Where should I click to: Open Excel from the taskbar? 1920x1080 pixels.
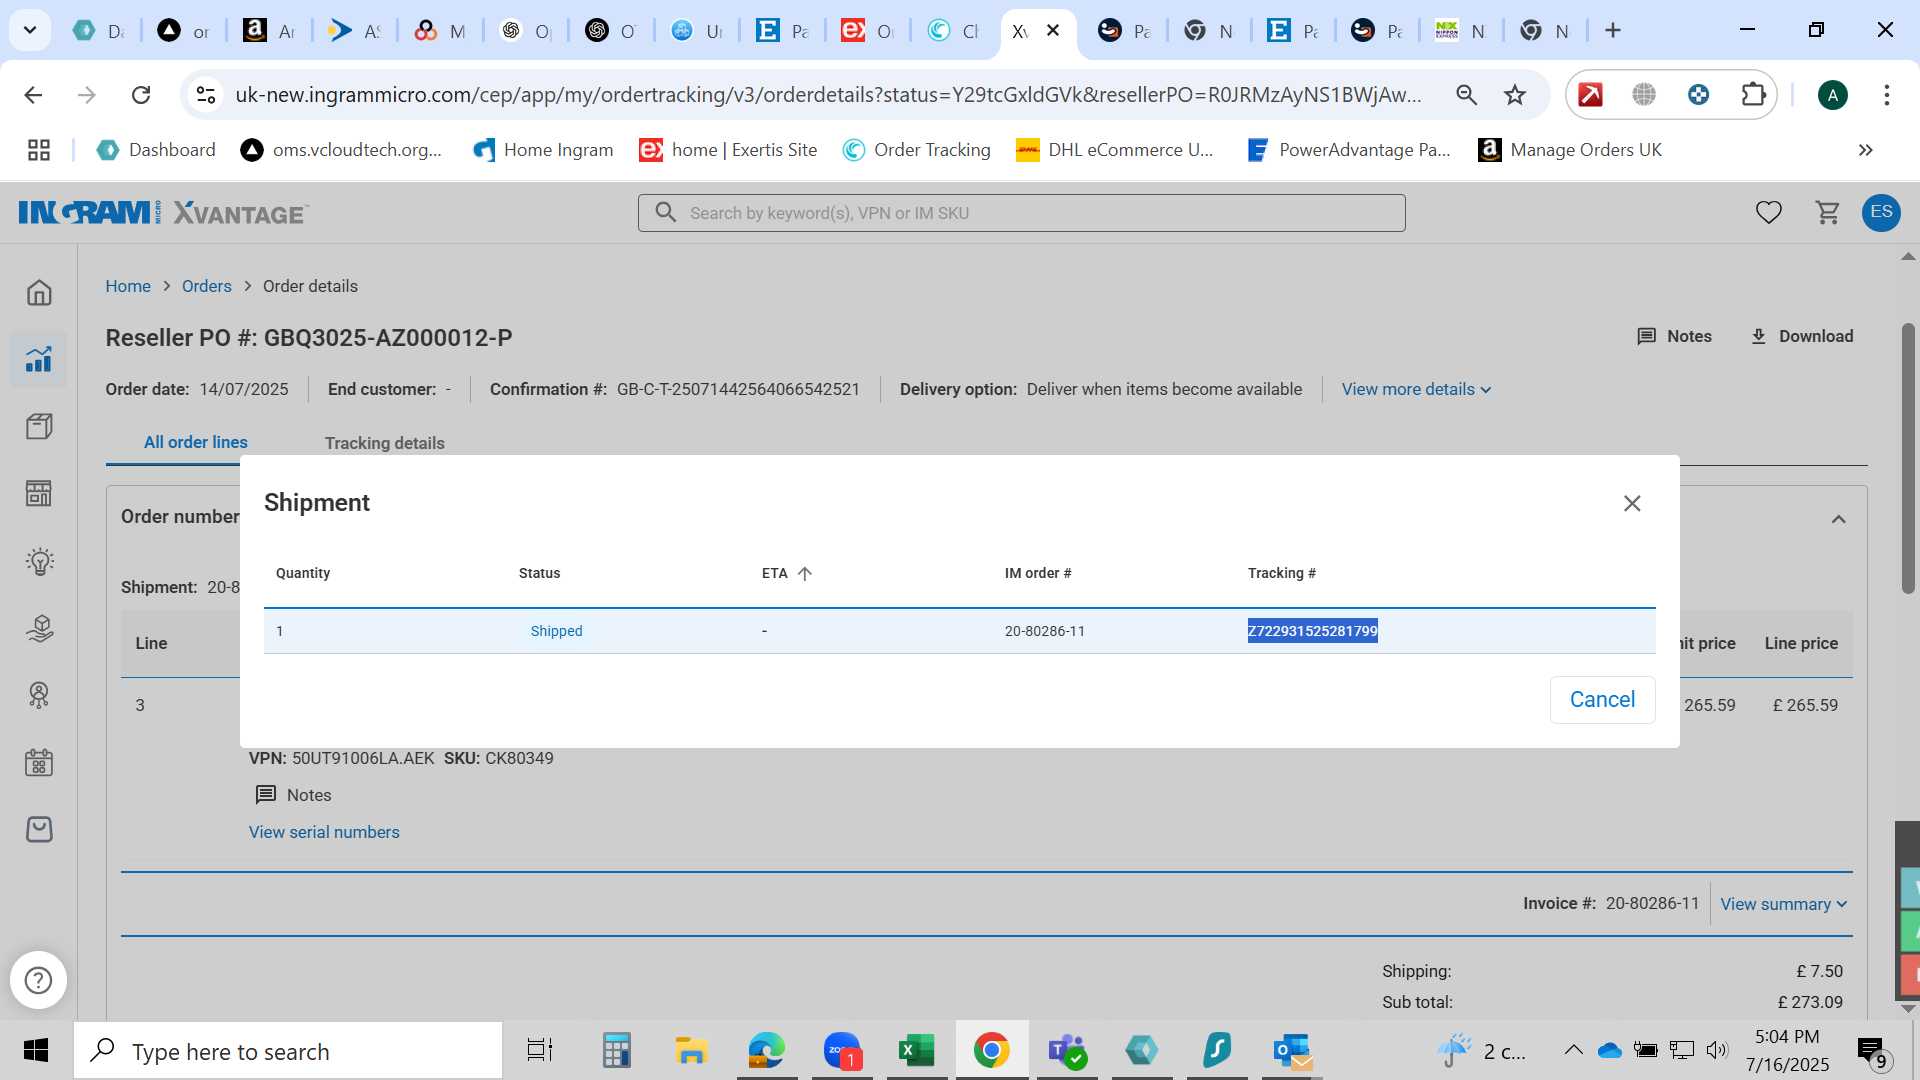click(x=916, y=1051)
